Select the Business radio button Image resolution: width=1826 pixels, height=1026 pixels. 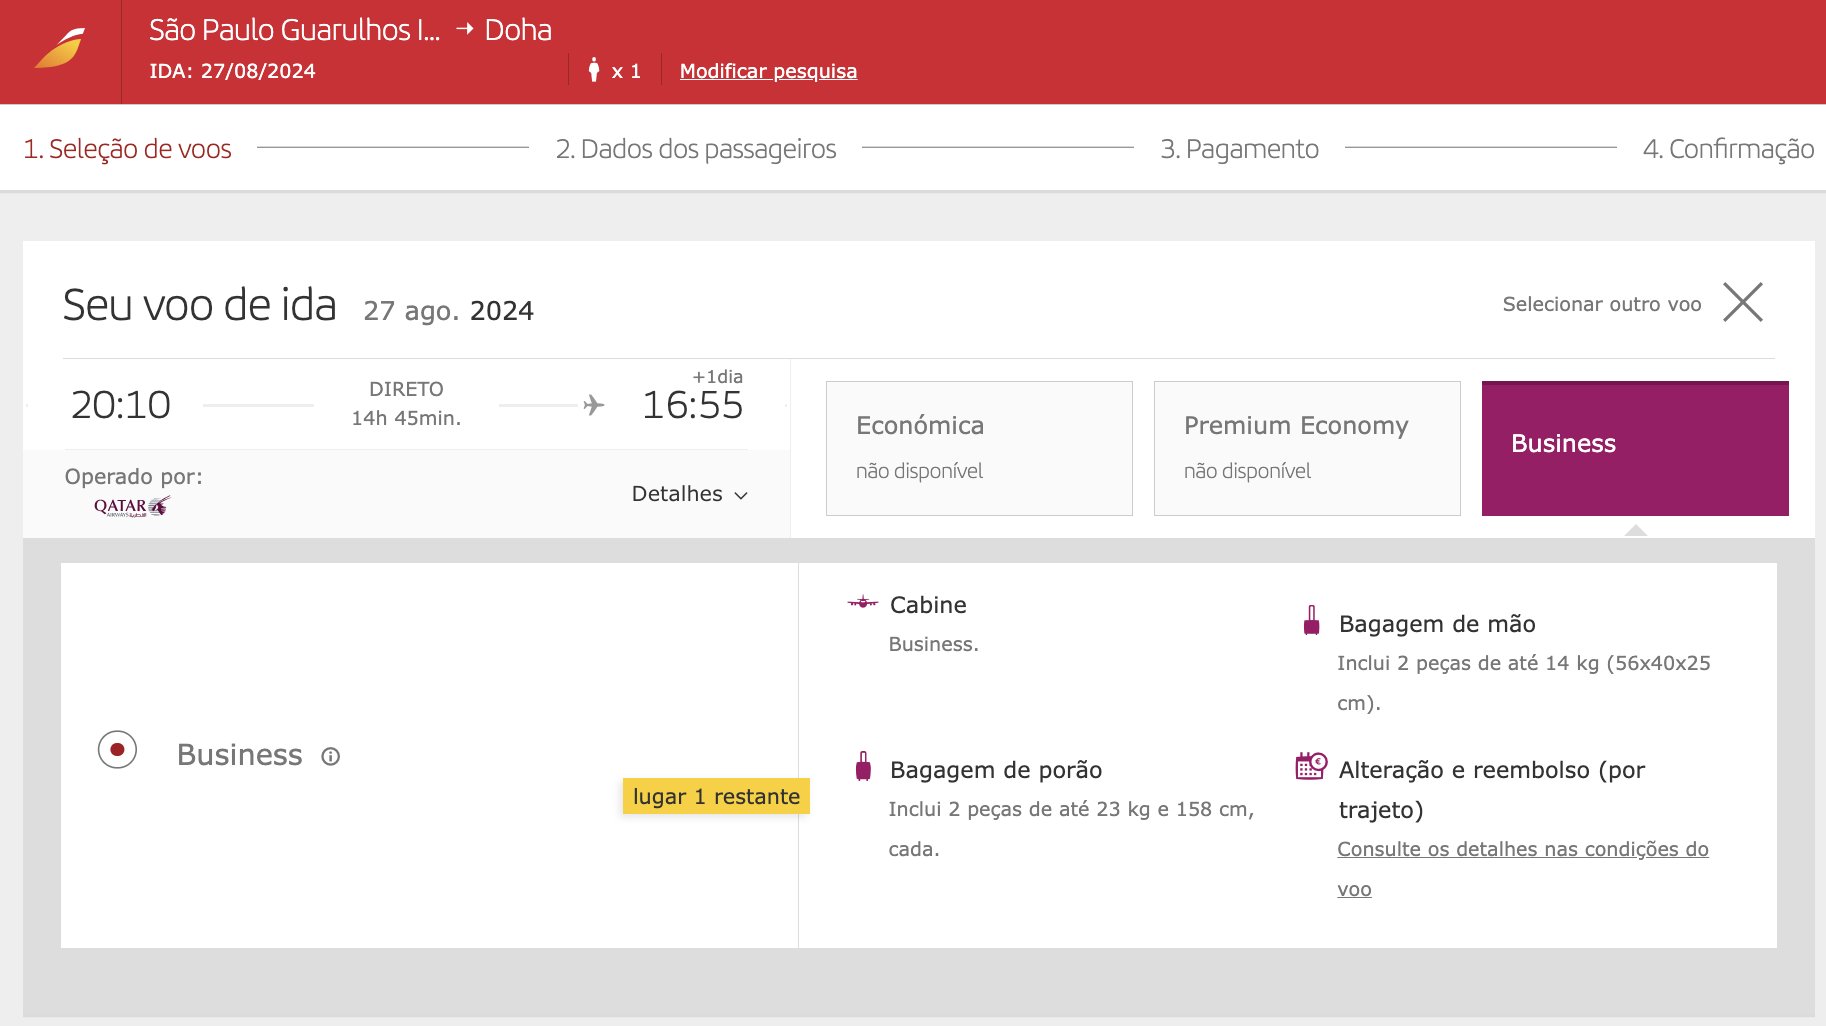pos(117,750)
